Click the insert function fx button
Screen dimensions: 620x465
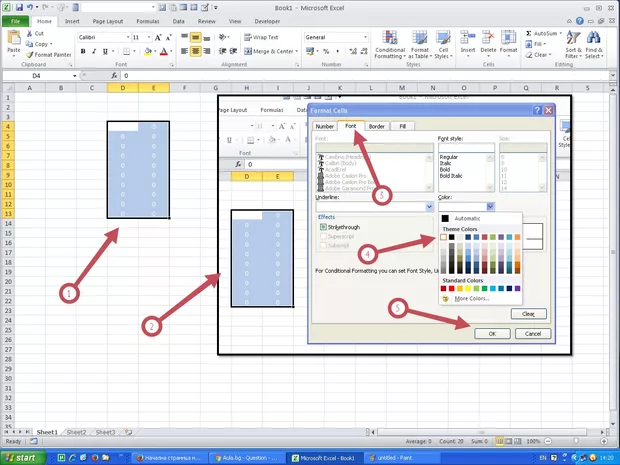[x=114, y=76]
